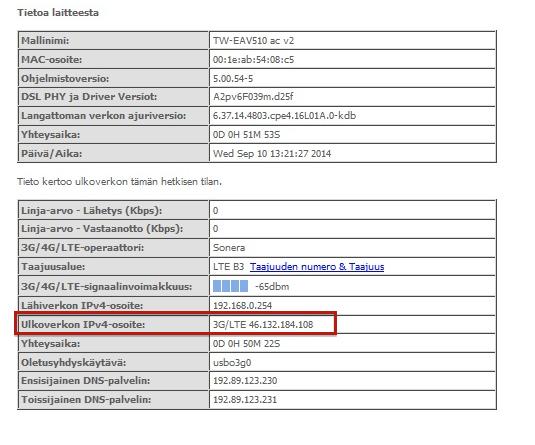Click the Lähiverkon IPv4-osoite label
Viewport: 535px width, 445px height.
[x=82, y=305]
